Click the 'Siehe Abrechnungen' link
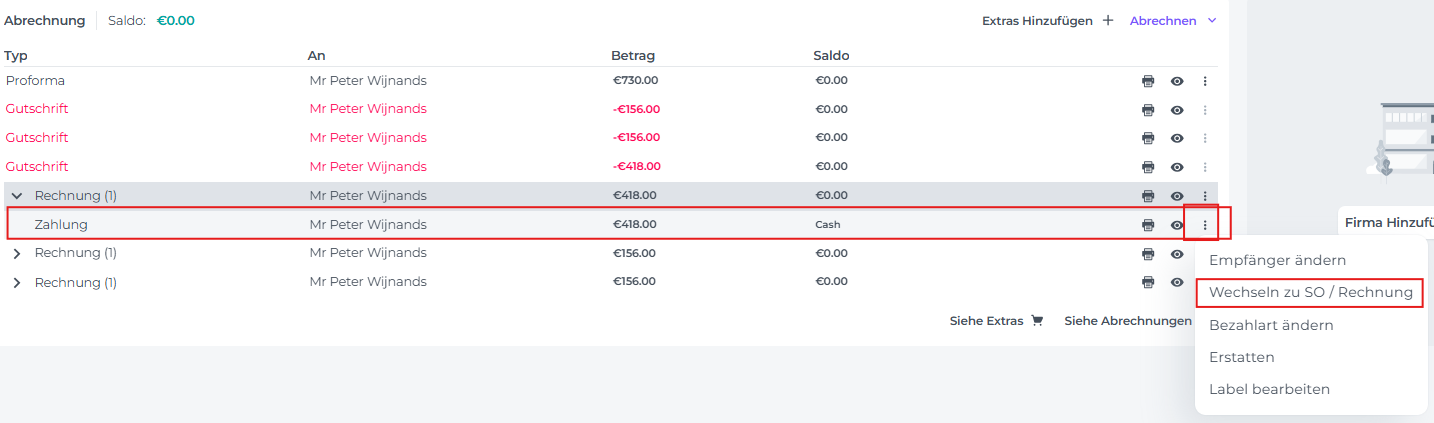 tap(1127, 321)
